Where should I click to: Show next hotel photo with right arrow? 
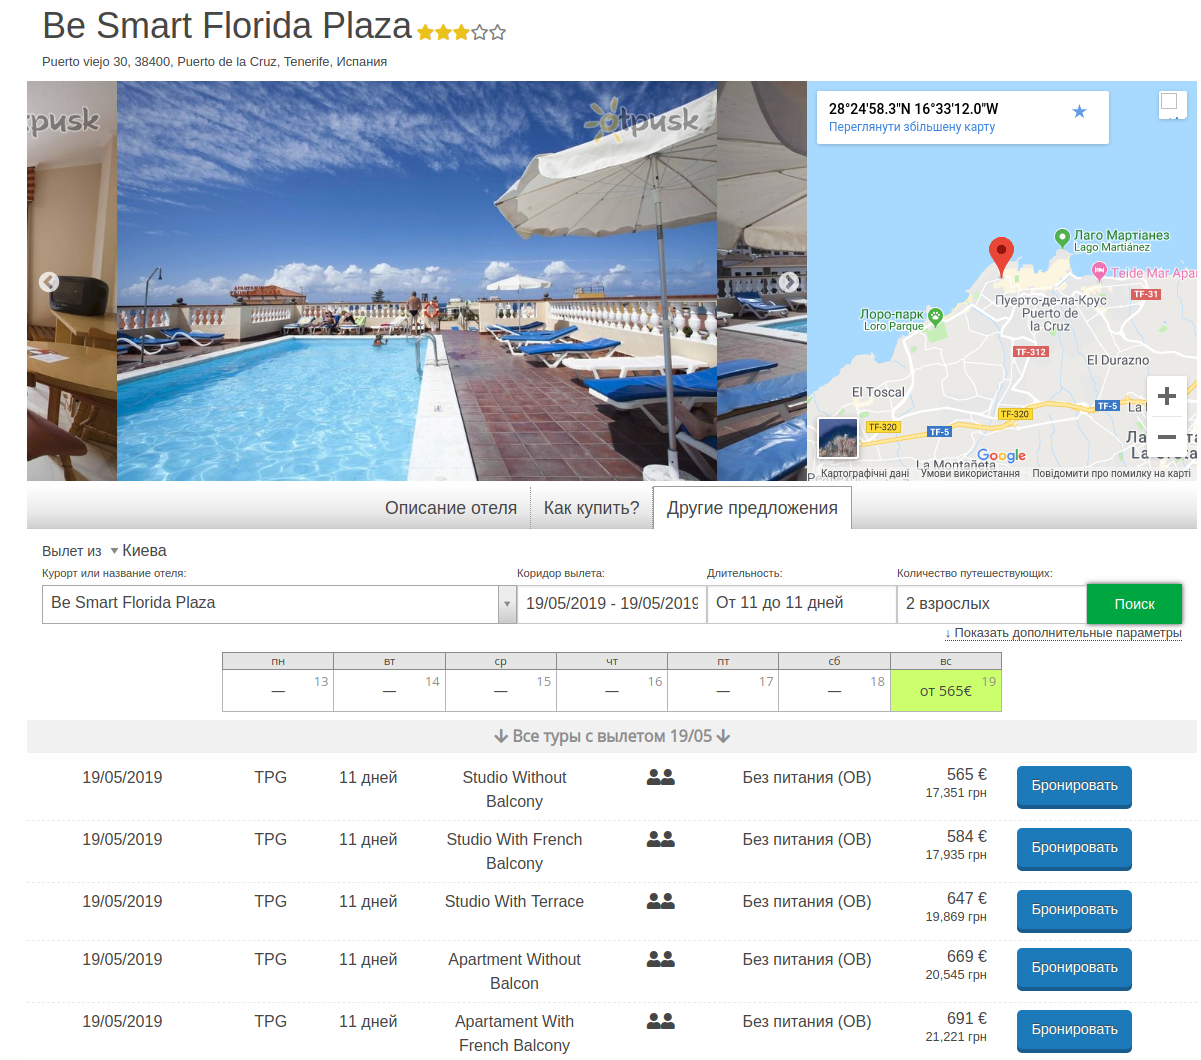pos(789,282)
